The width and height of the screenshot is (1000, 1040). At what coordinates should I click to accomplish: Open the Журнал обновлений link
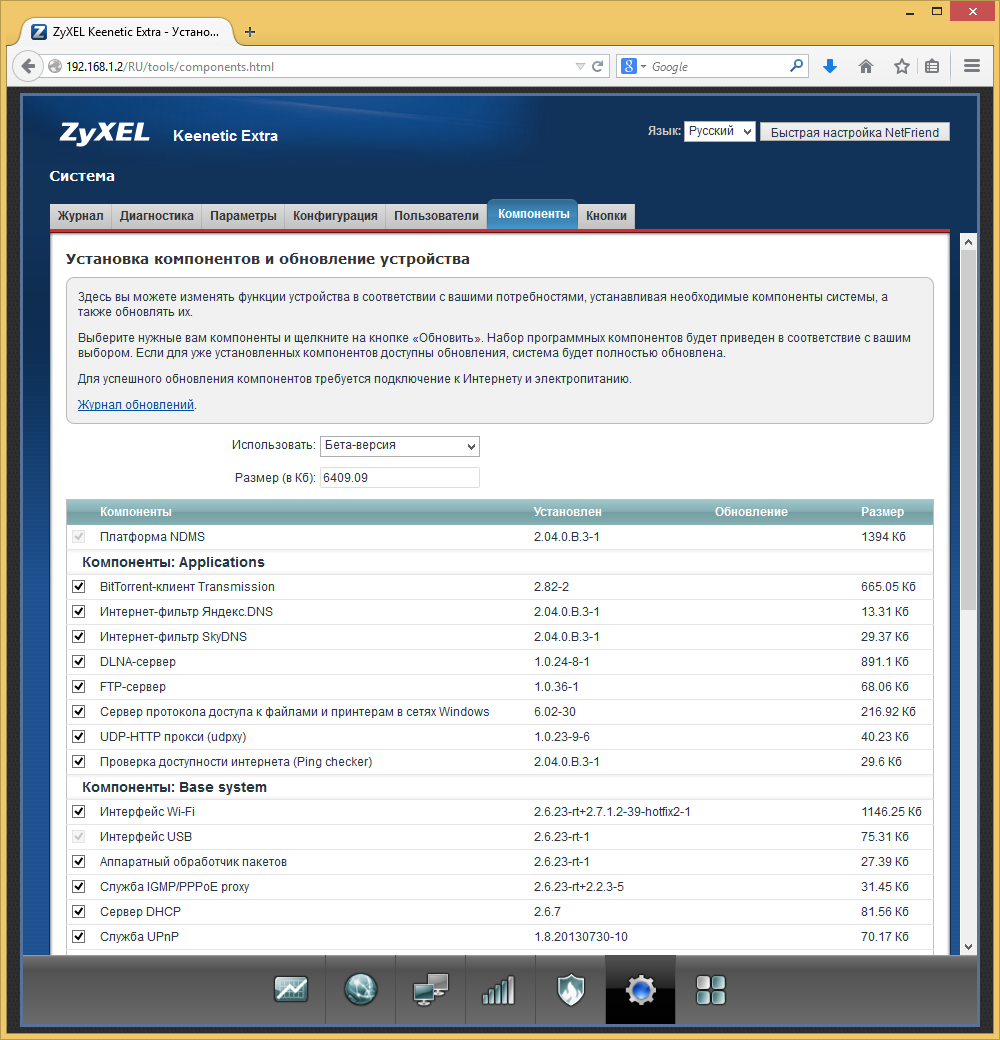[136, 405]
